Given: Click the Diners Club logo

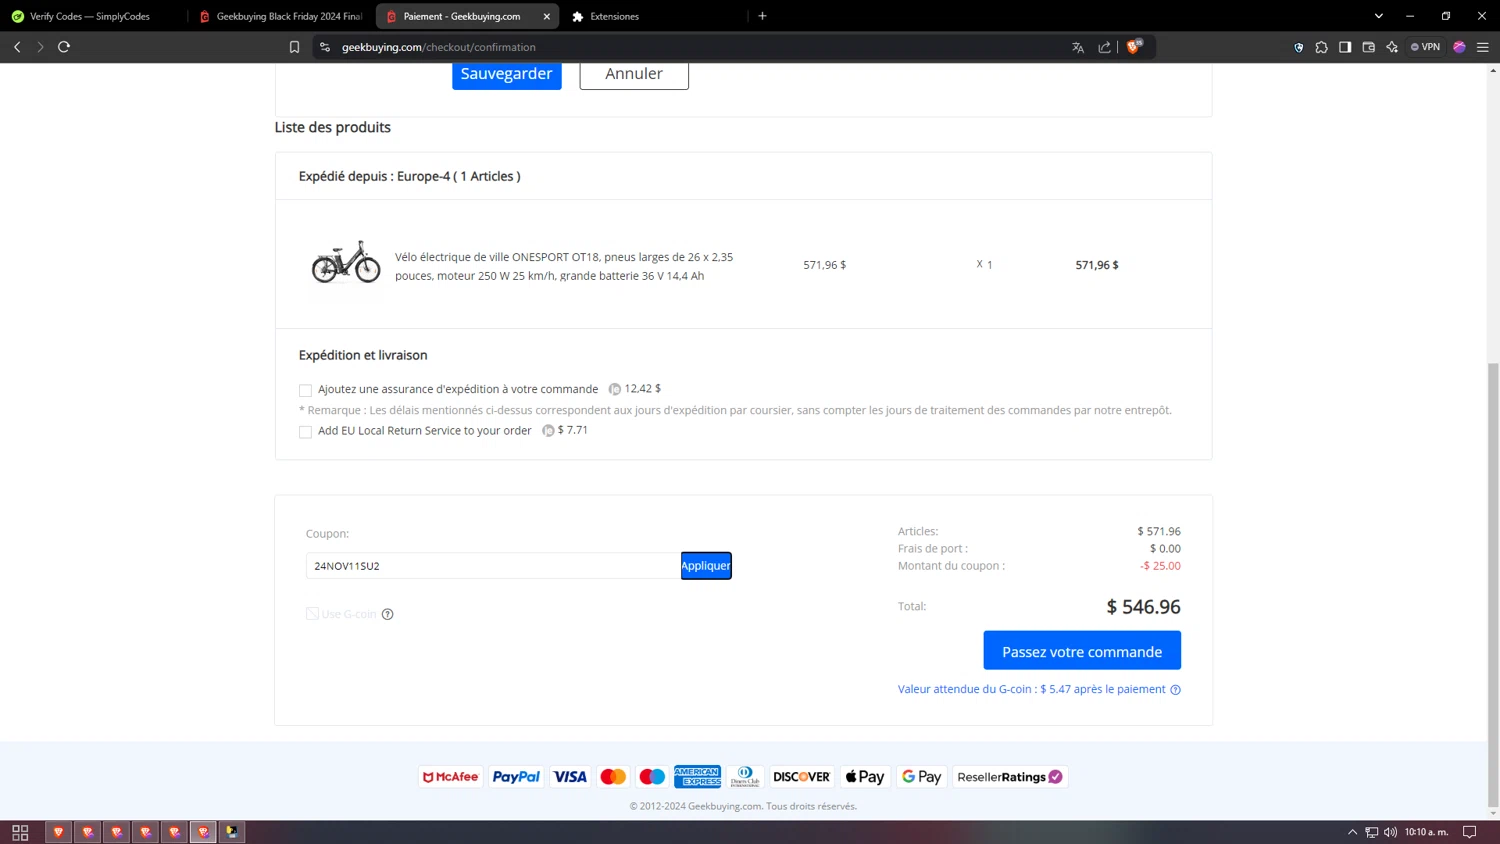Looking at the screenshot, I should coord(745,777).
